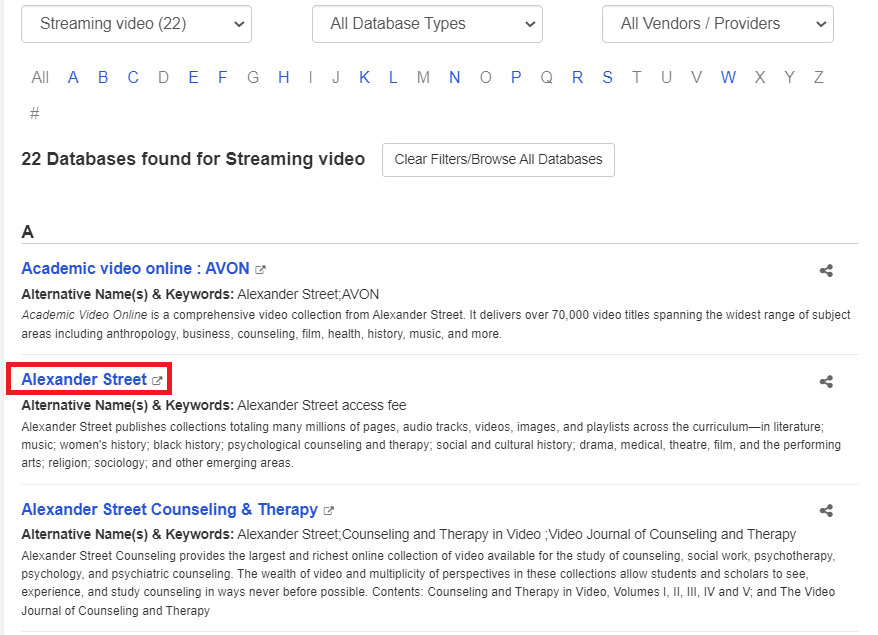Filter databases by letter F

pos(222,77)
